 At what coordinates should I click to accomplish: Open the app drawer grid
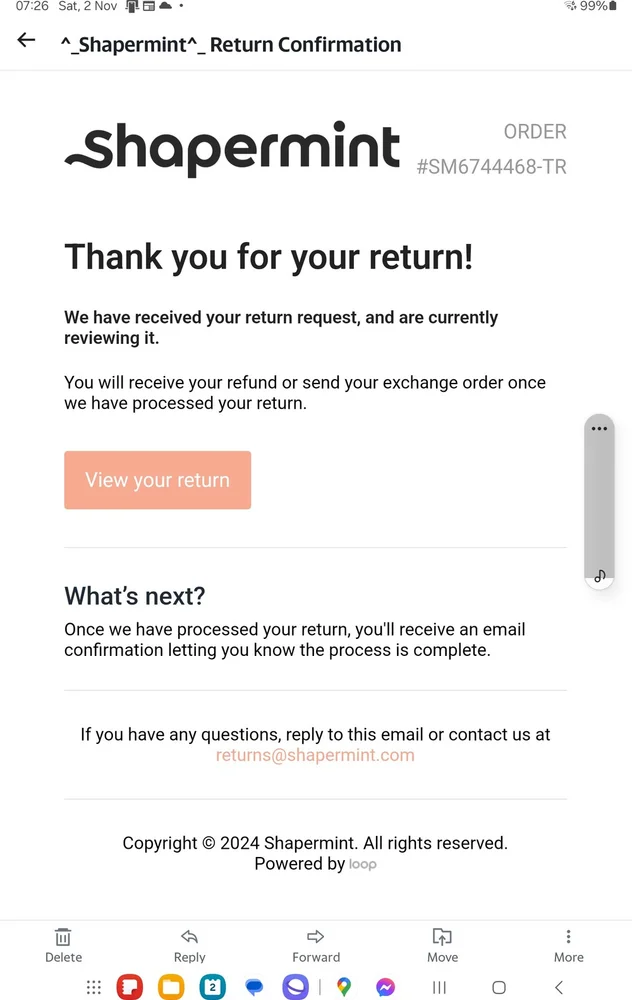[x=94, y=987]
